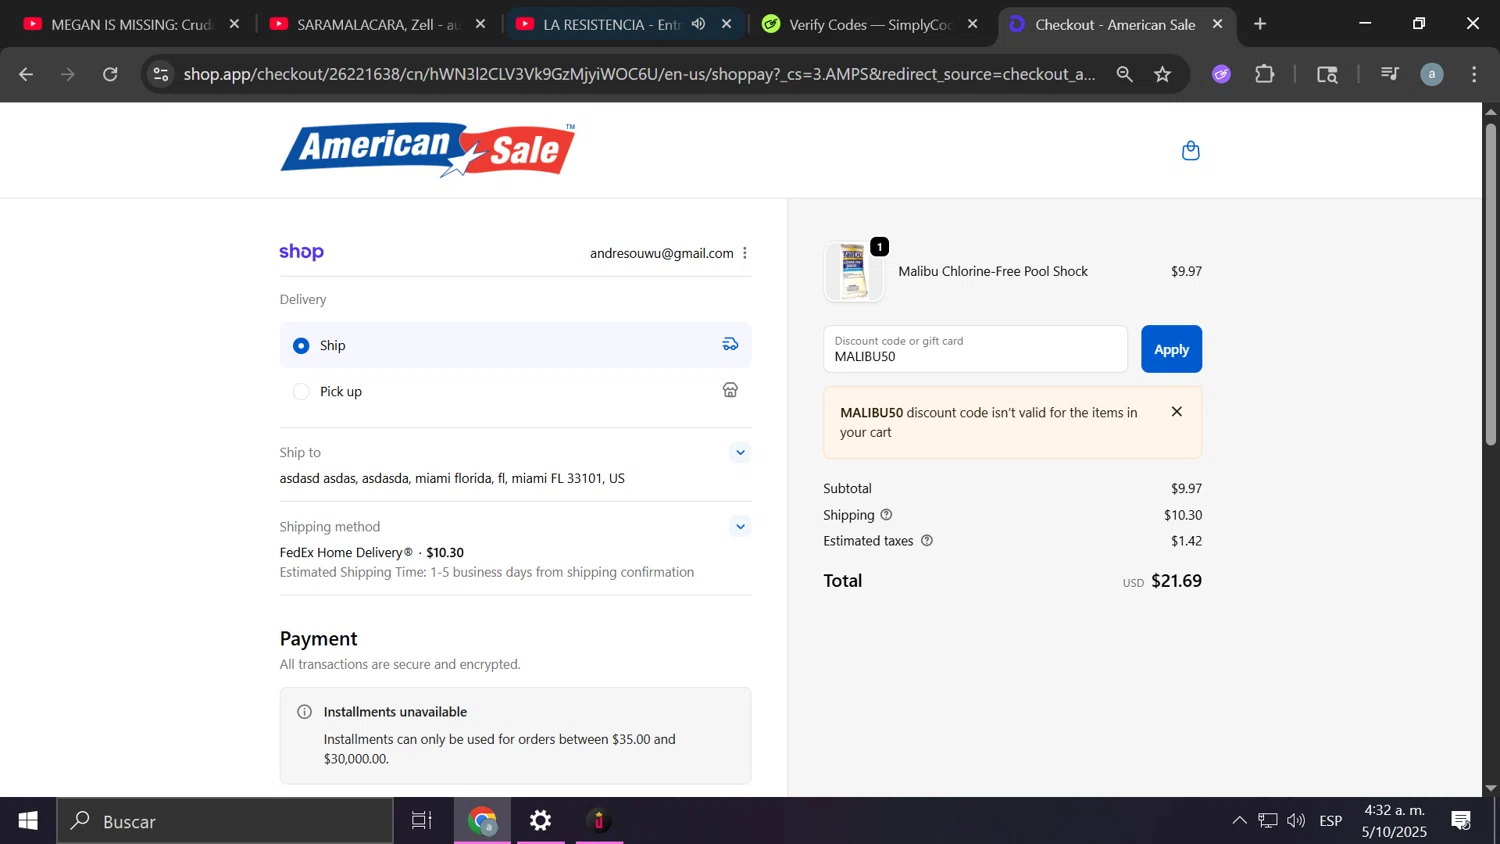The image size is (1500, 844).
Task: Show Shipping info tooltip icon
Action: point(886,515)
